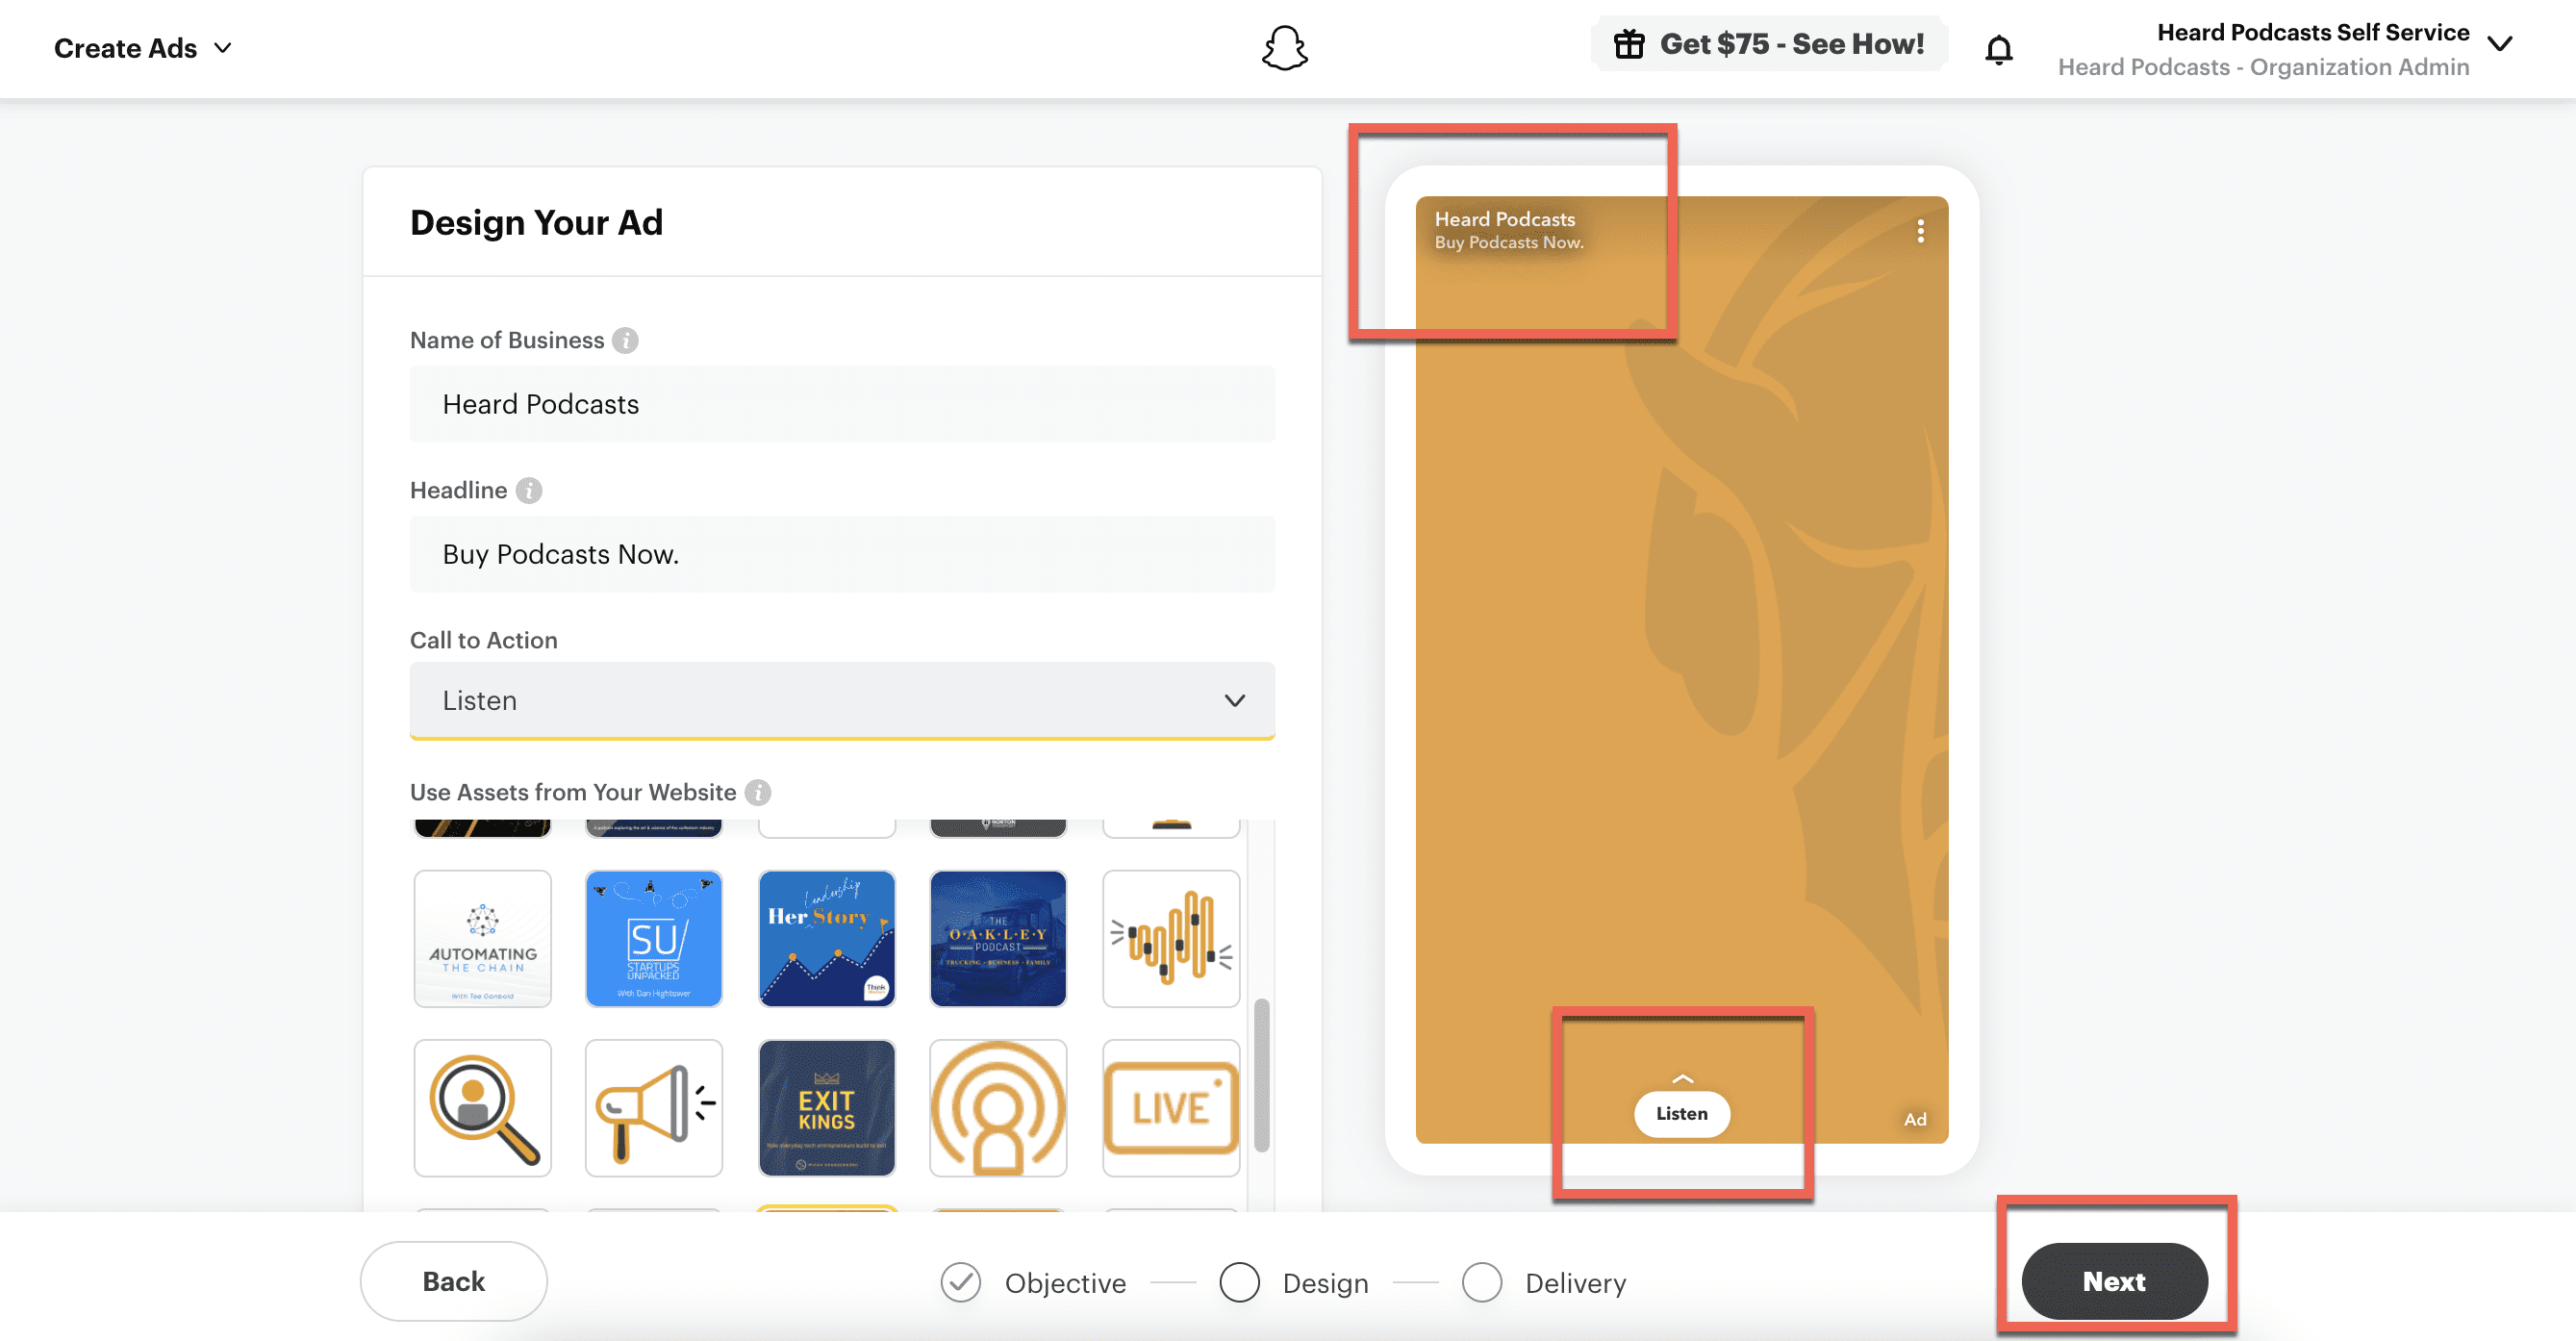
Task: Select the magnifying glass person asset
Action: click(x=483, y=1107)
